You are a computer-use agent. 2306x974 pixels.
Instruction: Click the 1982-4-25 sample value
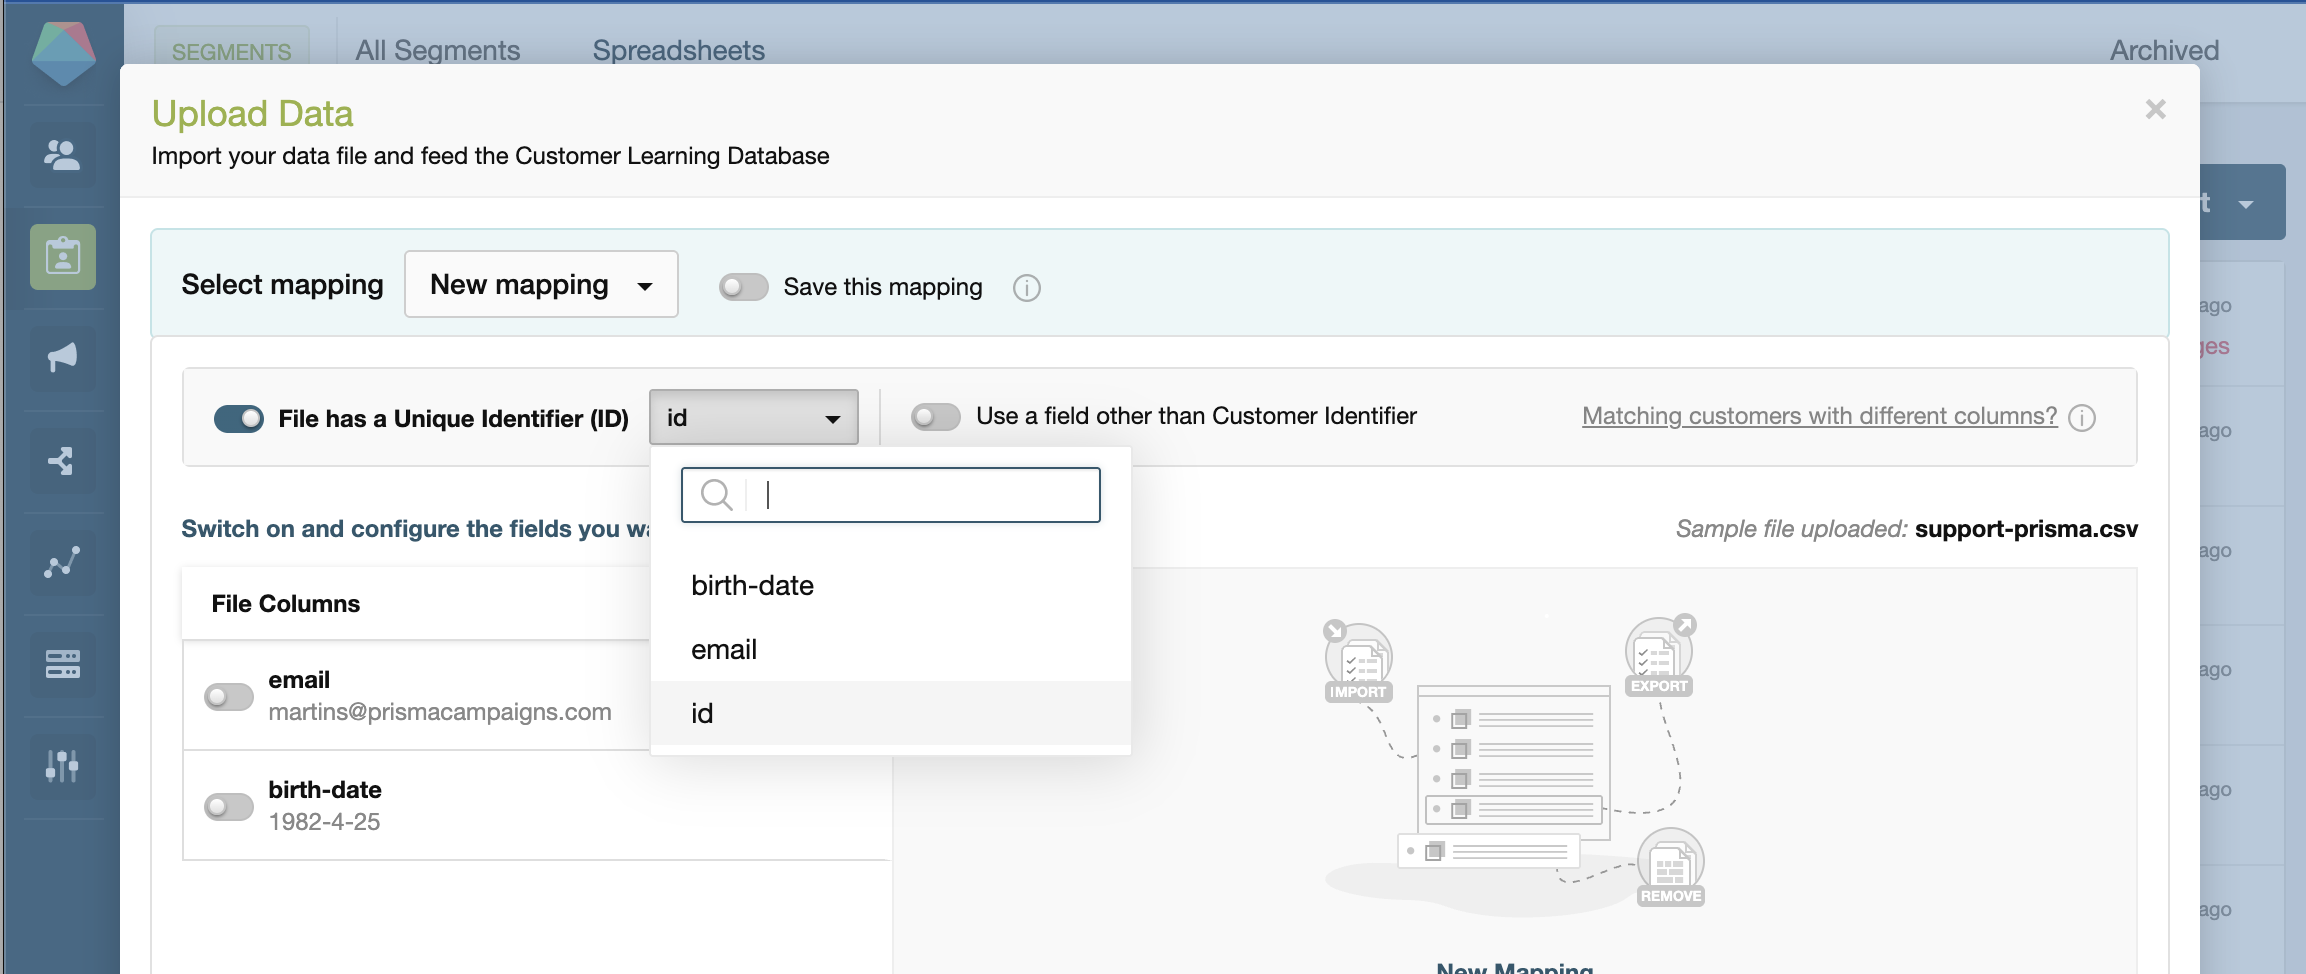pos(324,822)
